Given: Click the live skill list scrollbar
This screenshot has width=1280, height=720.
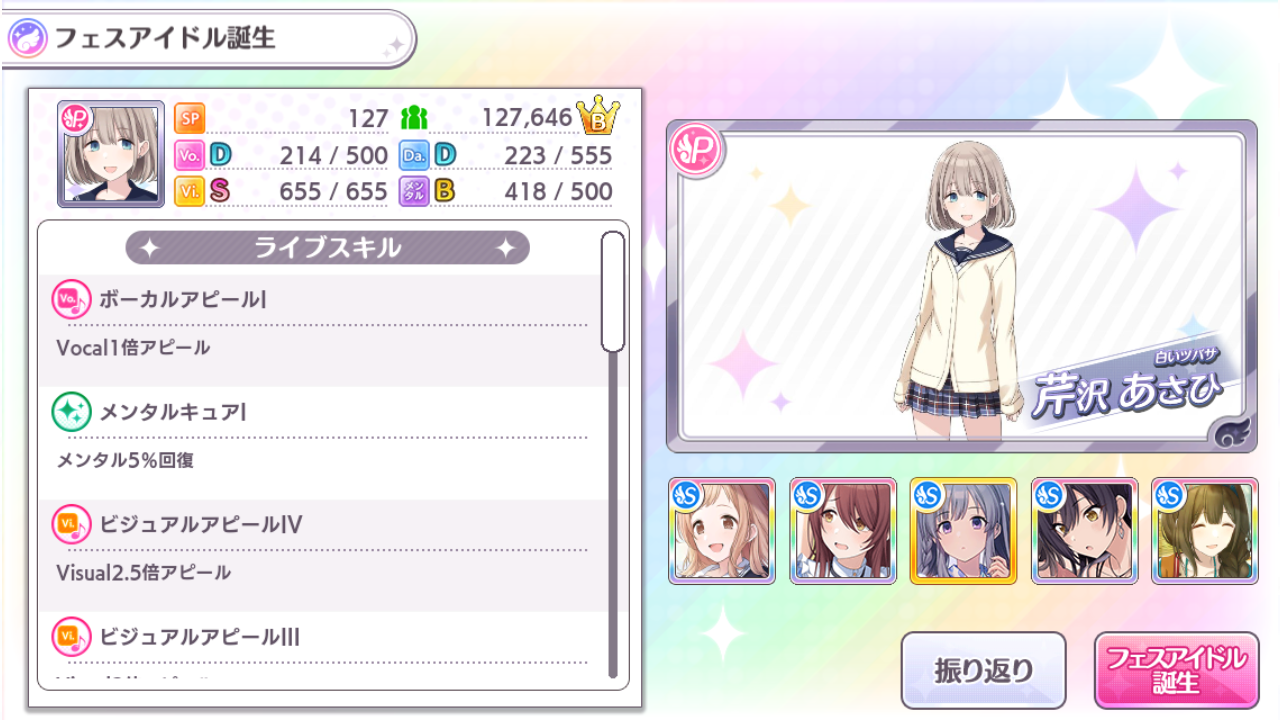Looking at the screenshot, I should pyautogui.click(x=613, y=457).
